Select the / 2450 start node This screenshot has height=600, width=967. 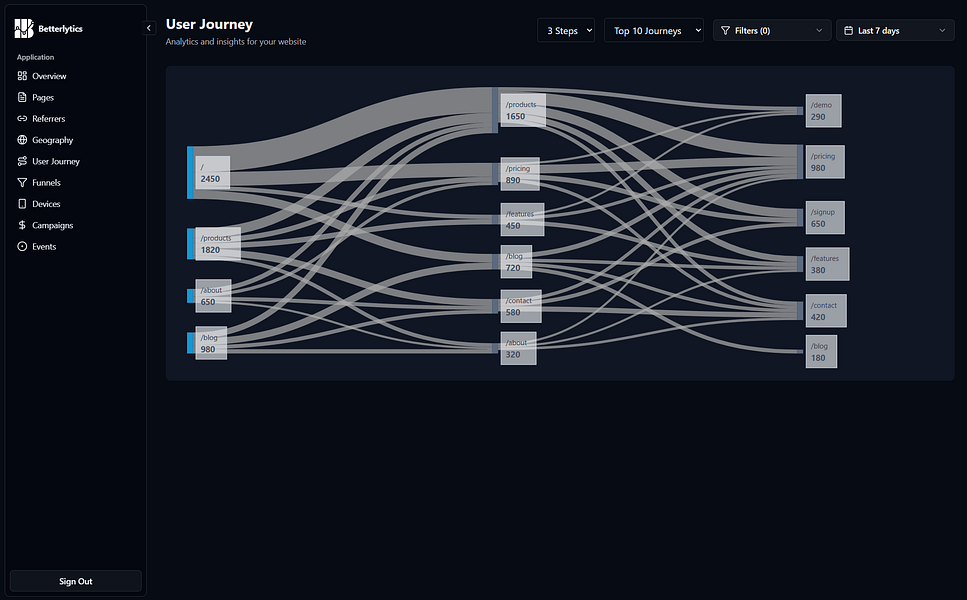pyautogui.click(x=212, y=173)
